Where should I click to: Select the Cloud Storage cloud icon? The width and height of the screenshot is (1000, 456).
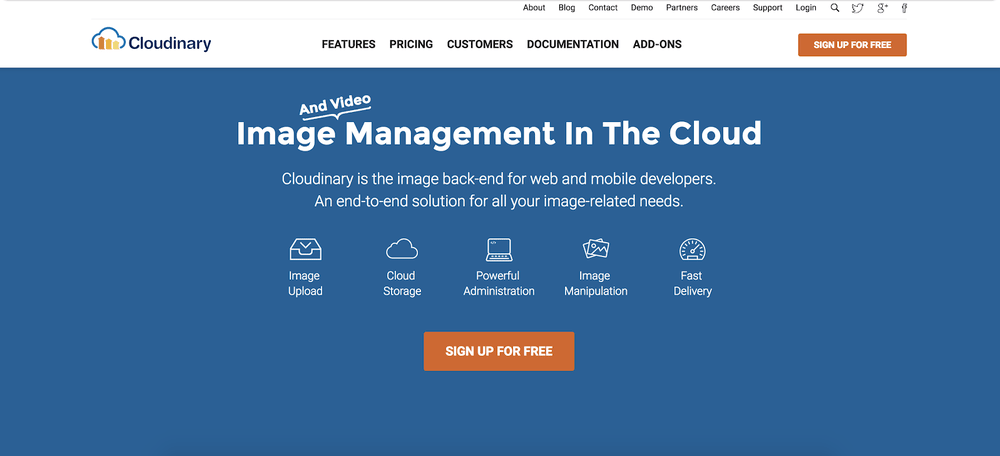(x=402, y=249)
